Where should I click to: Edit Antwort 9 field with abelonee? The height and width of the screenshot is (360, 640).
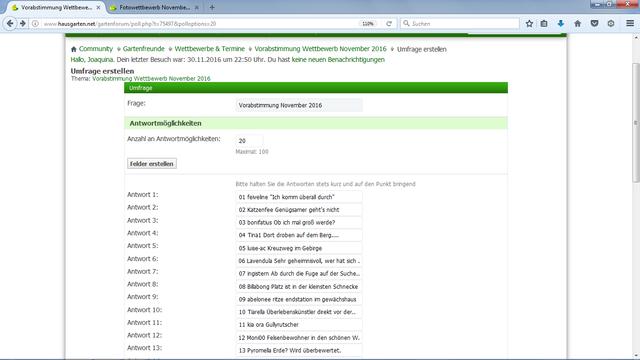[x=299, y=299]
